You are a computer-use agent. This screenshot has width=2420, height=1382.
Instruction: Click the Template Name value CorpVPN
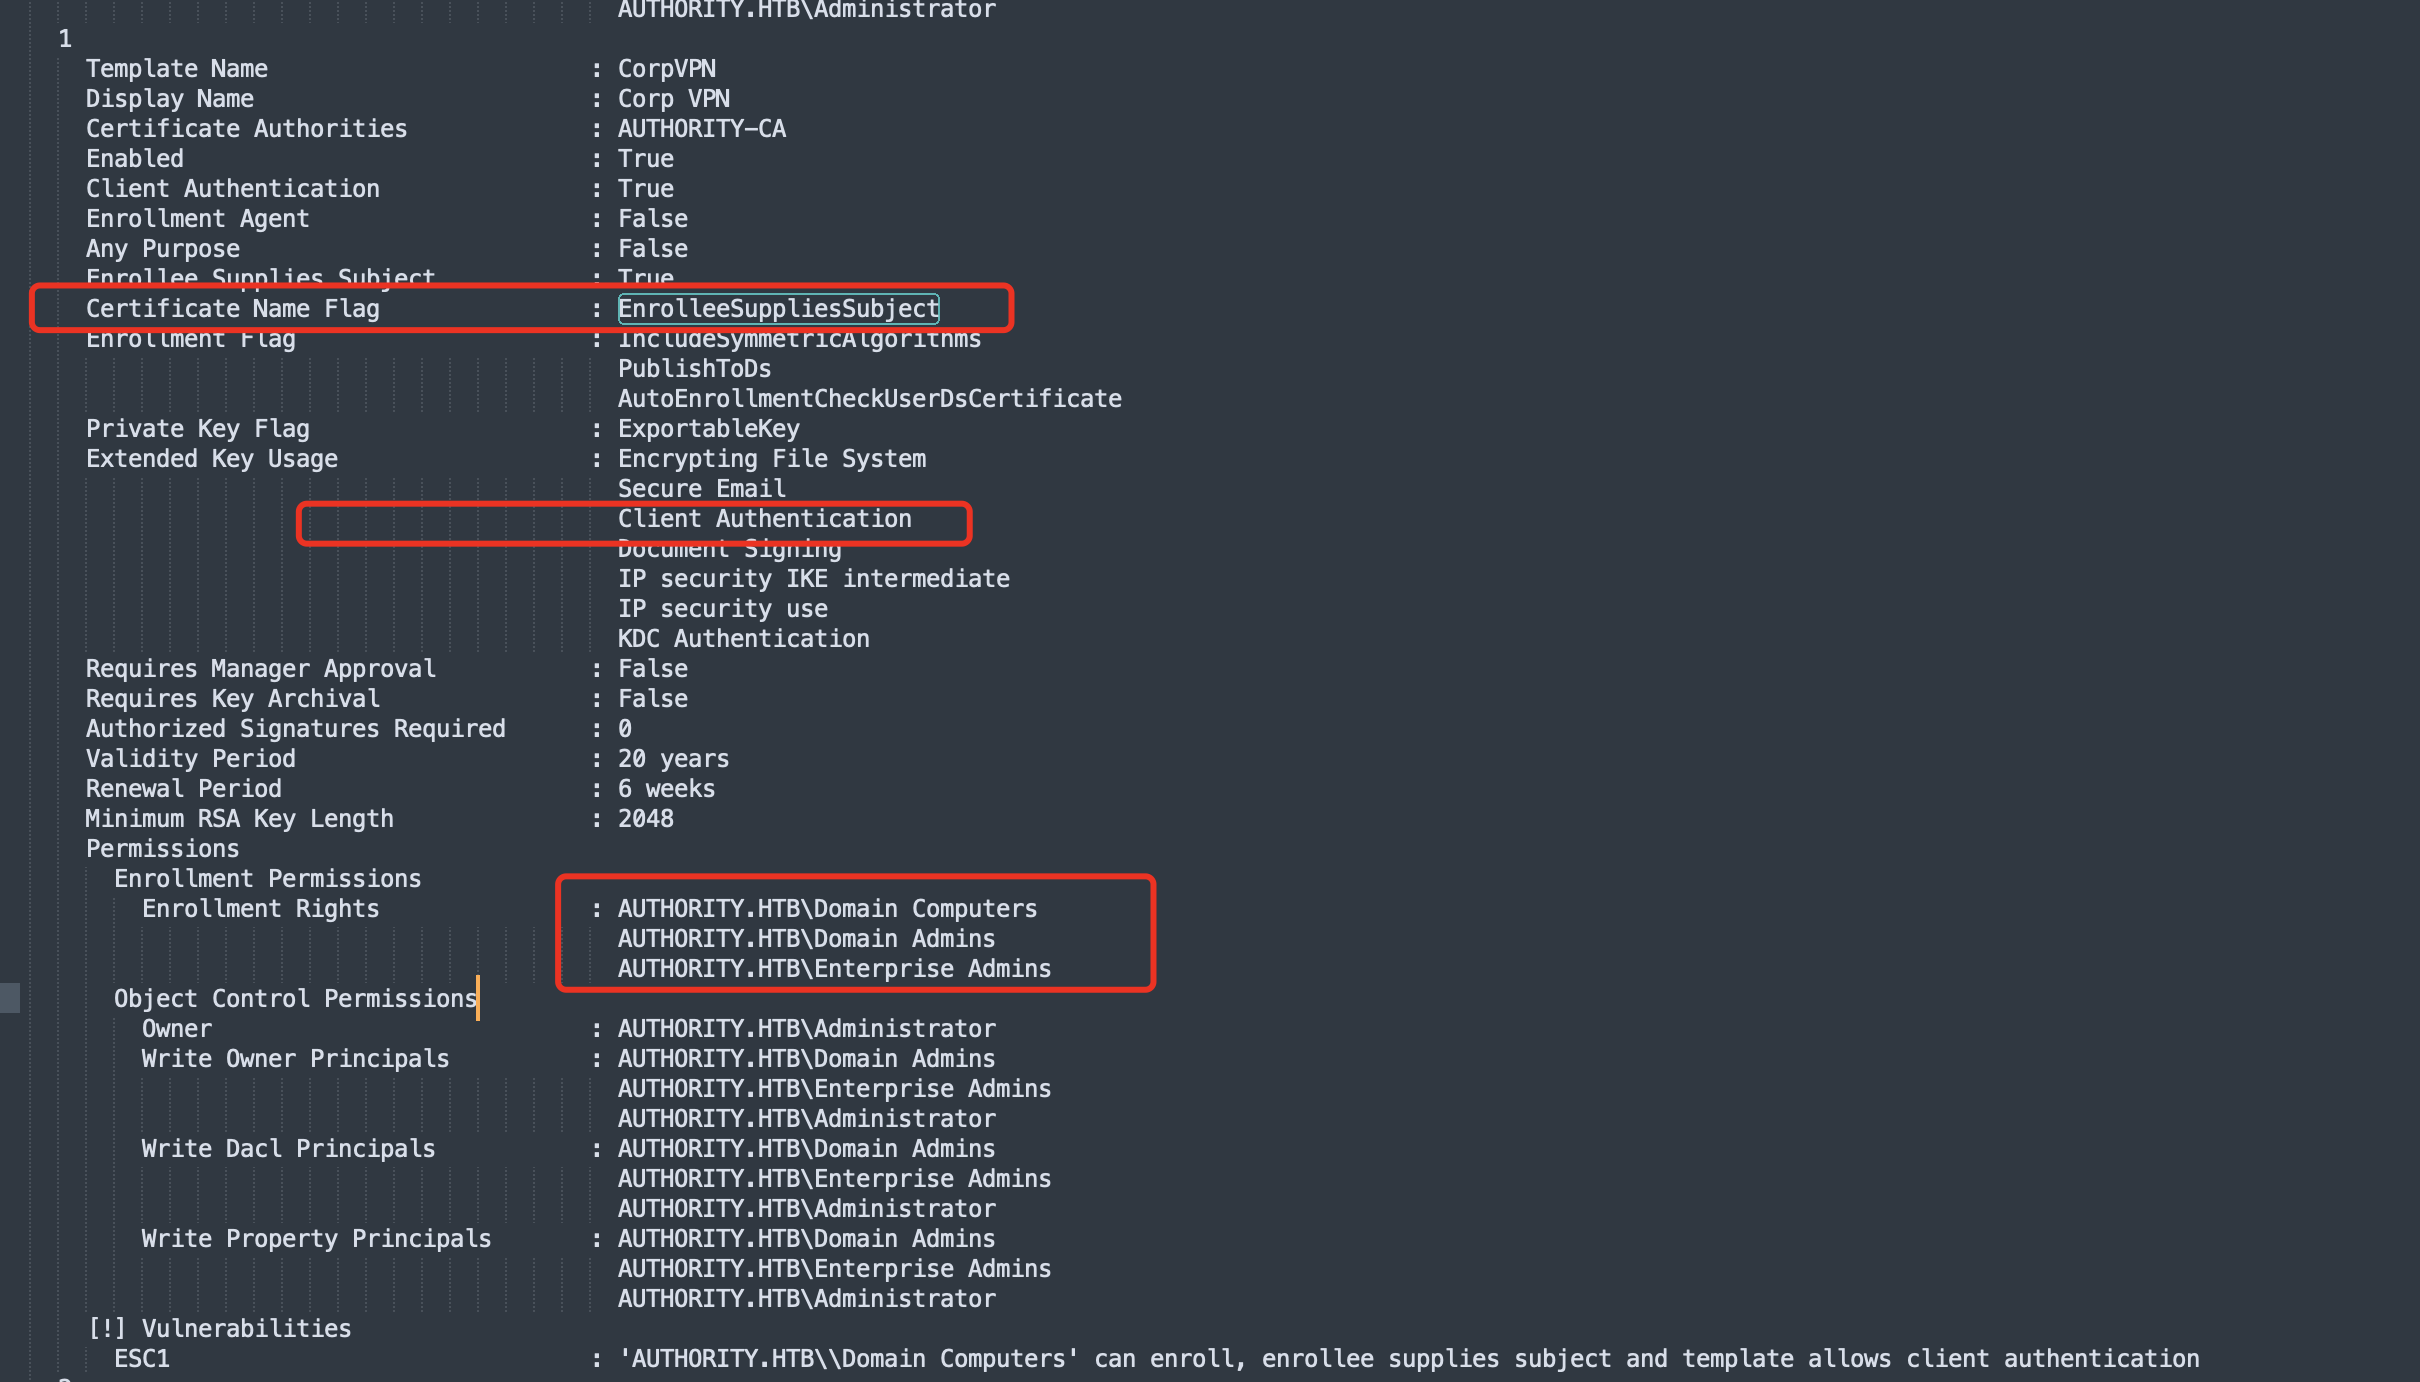666,69
